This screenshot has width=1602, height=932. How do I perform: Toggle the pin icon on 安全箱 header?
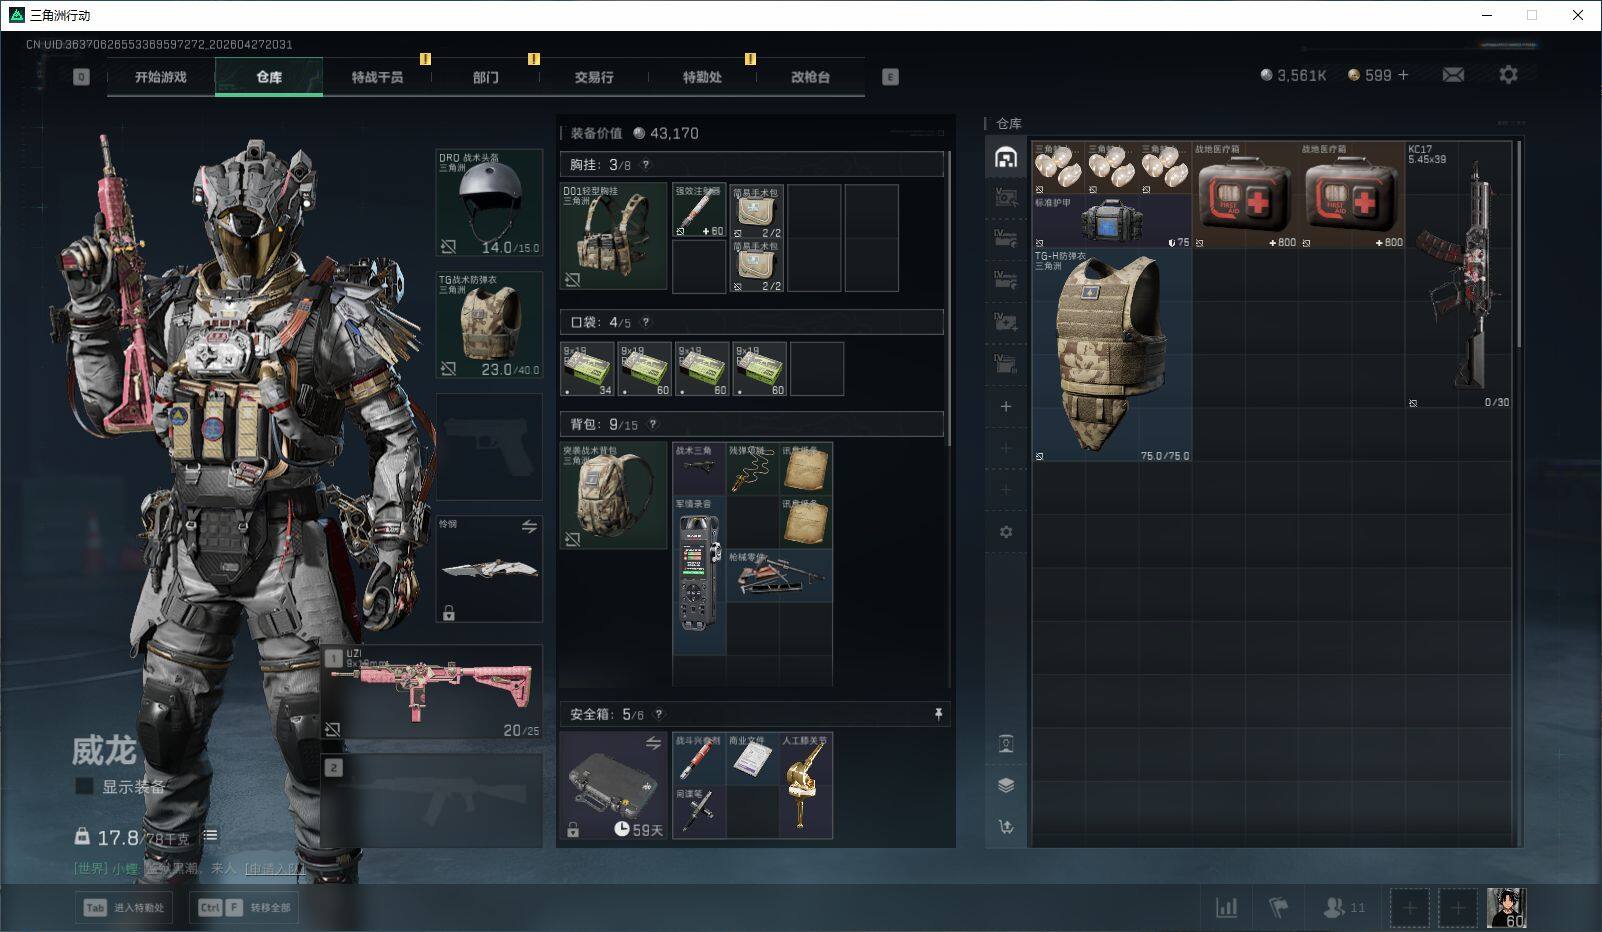point(938,714)
